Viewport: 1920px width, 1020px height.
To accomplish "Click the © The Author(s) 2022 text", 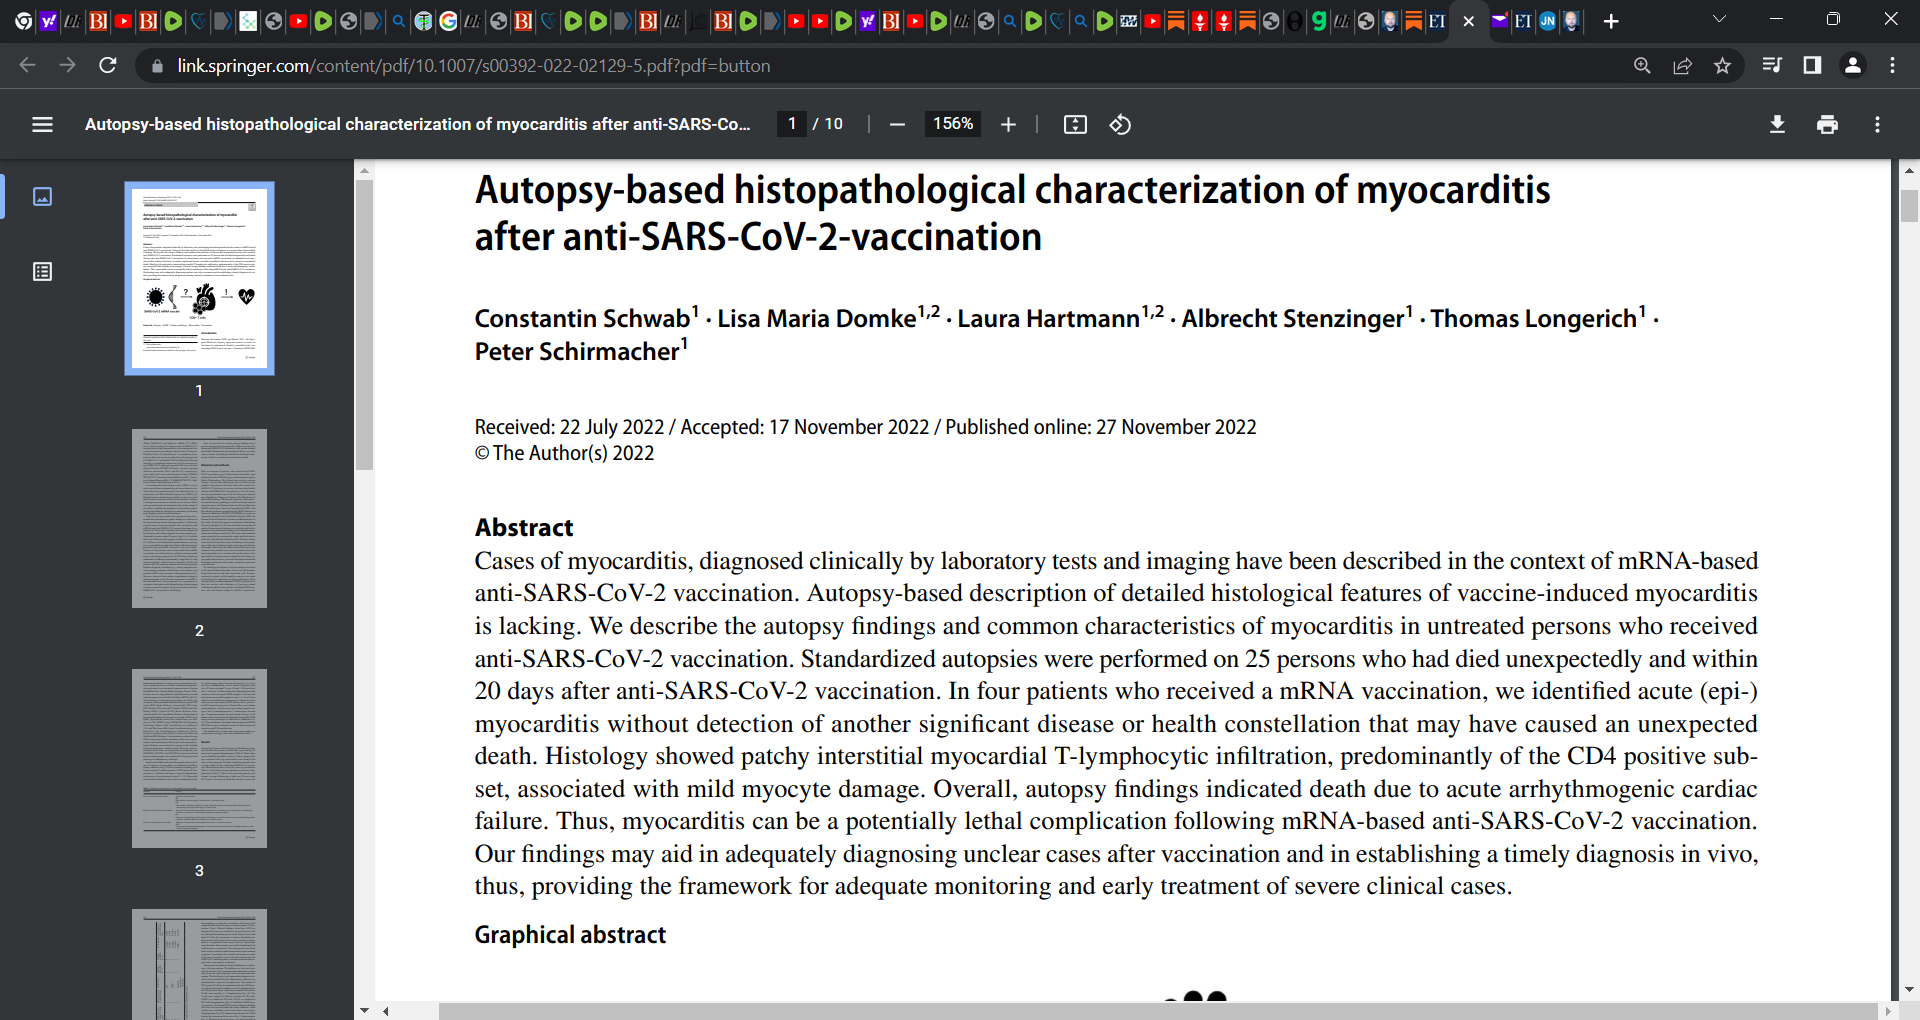I will click(x=564, y=453).
